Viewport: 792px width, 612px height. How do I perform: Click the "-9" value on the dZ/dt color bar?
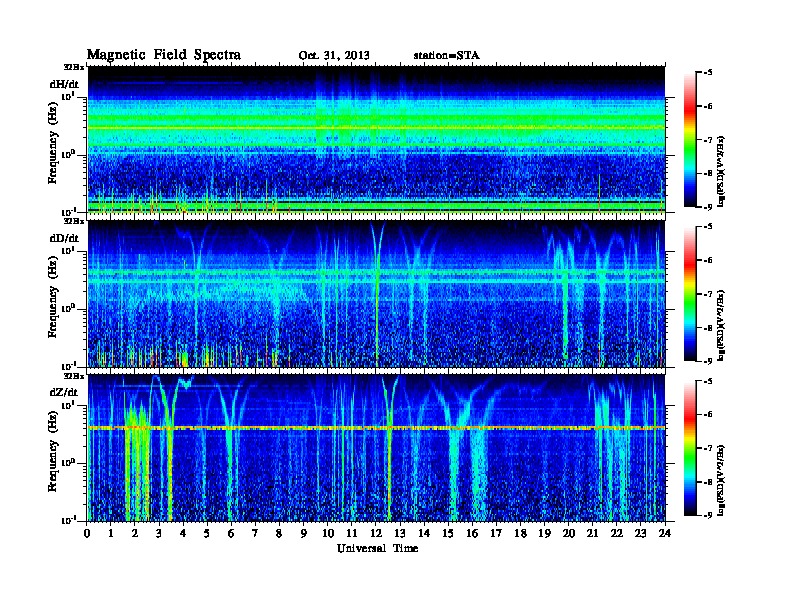click(x=708, y=515)
